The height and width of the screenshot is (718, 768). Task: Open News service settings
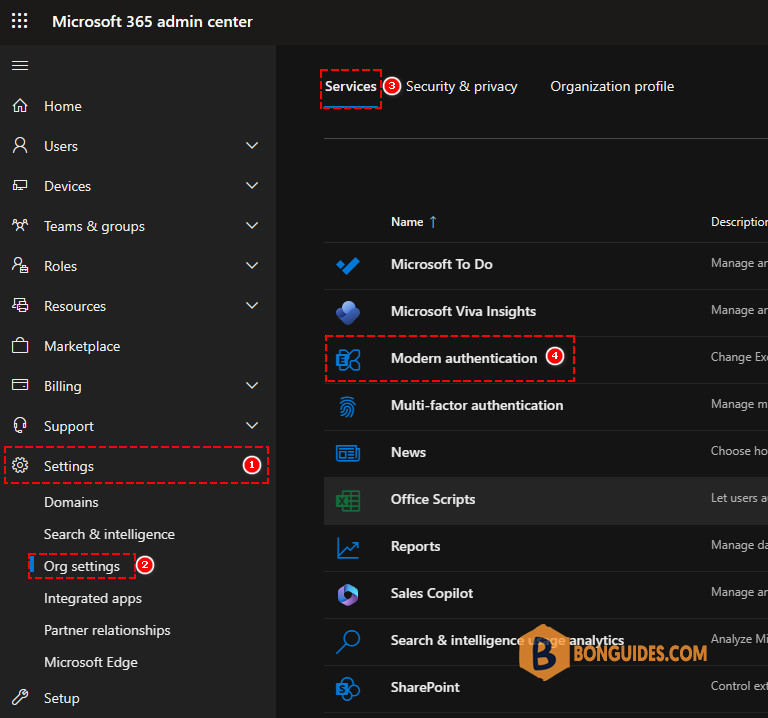(408, 452)
